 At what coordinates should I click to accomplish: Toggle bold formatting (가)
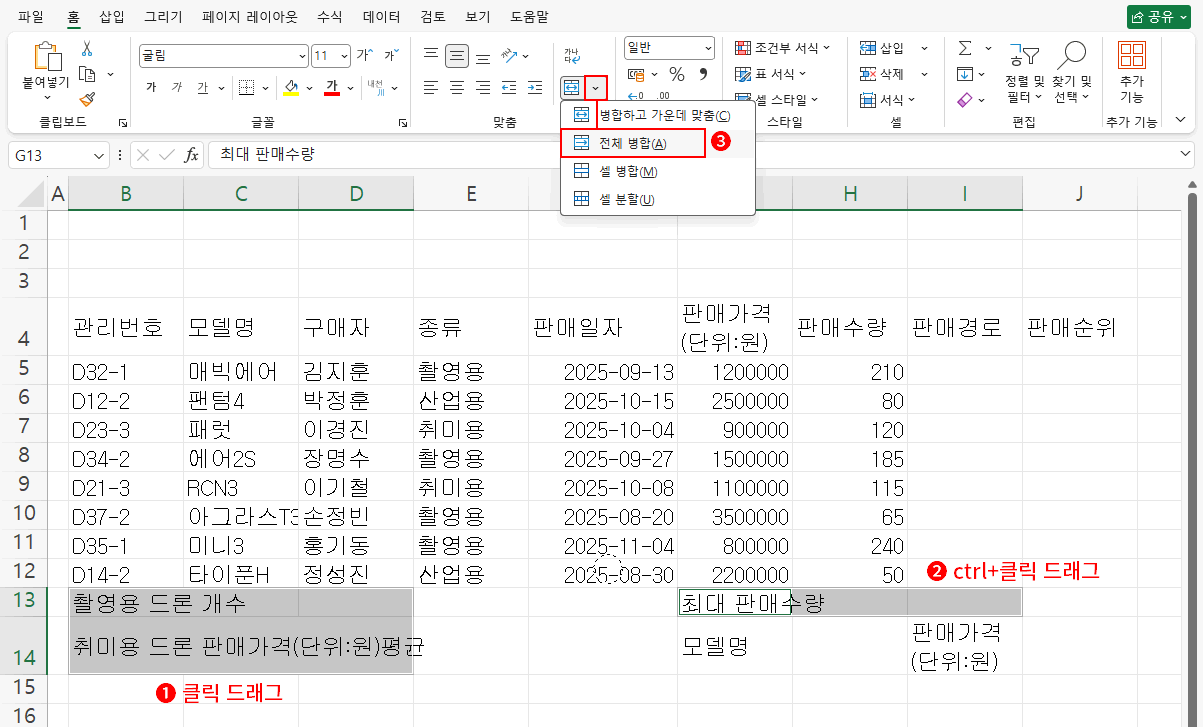pos(151,88)
